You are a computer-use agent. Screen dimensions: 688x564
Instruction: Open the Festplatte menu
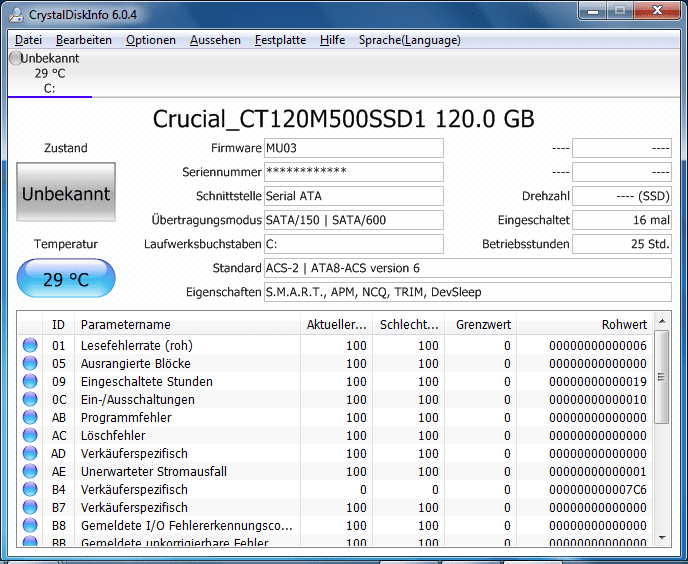(280, 40)
